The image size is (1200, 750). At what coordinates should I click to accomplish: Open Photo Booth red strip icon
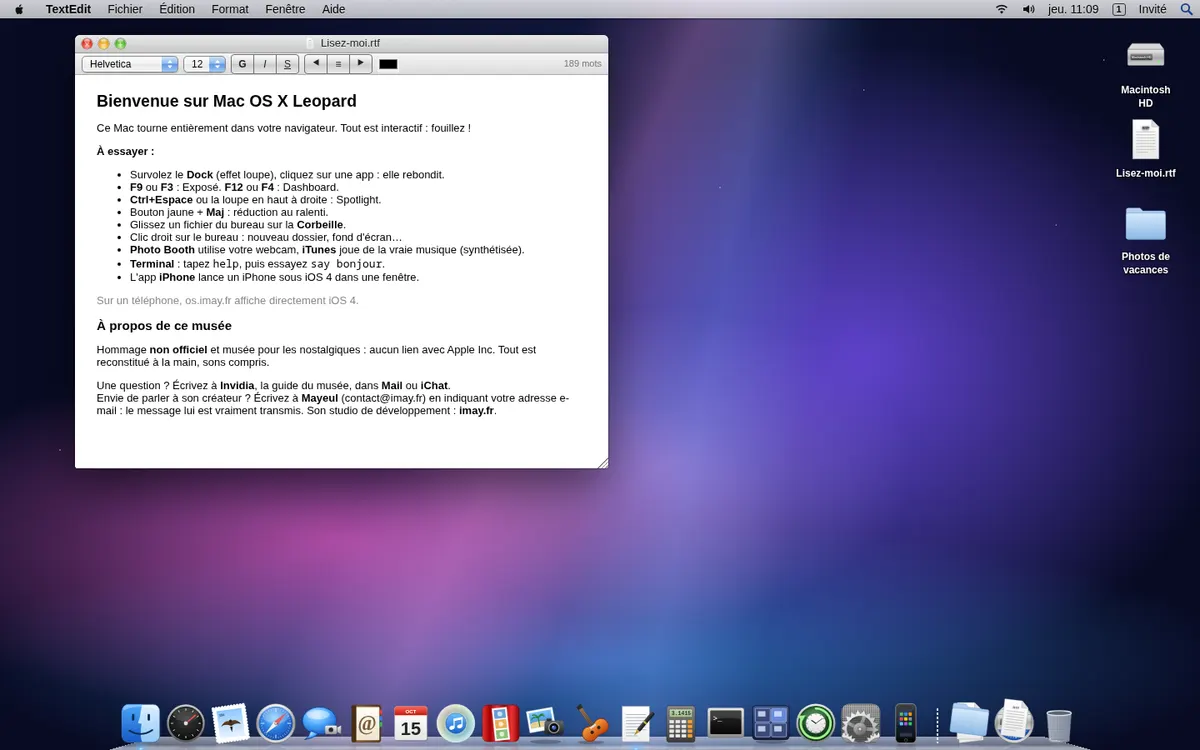pyautogui.click(x=501, y=723)
